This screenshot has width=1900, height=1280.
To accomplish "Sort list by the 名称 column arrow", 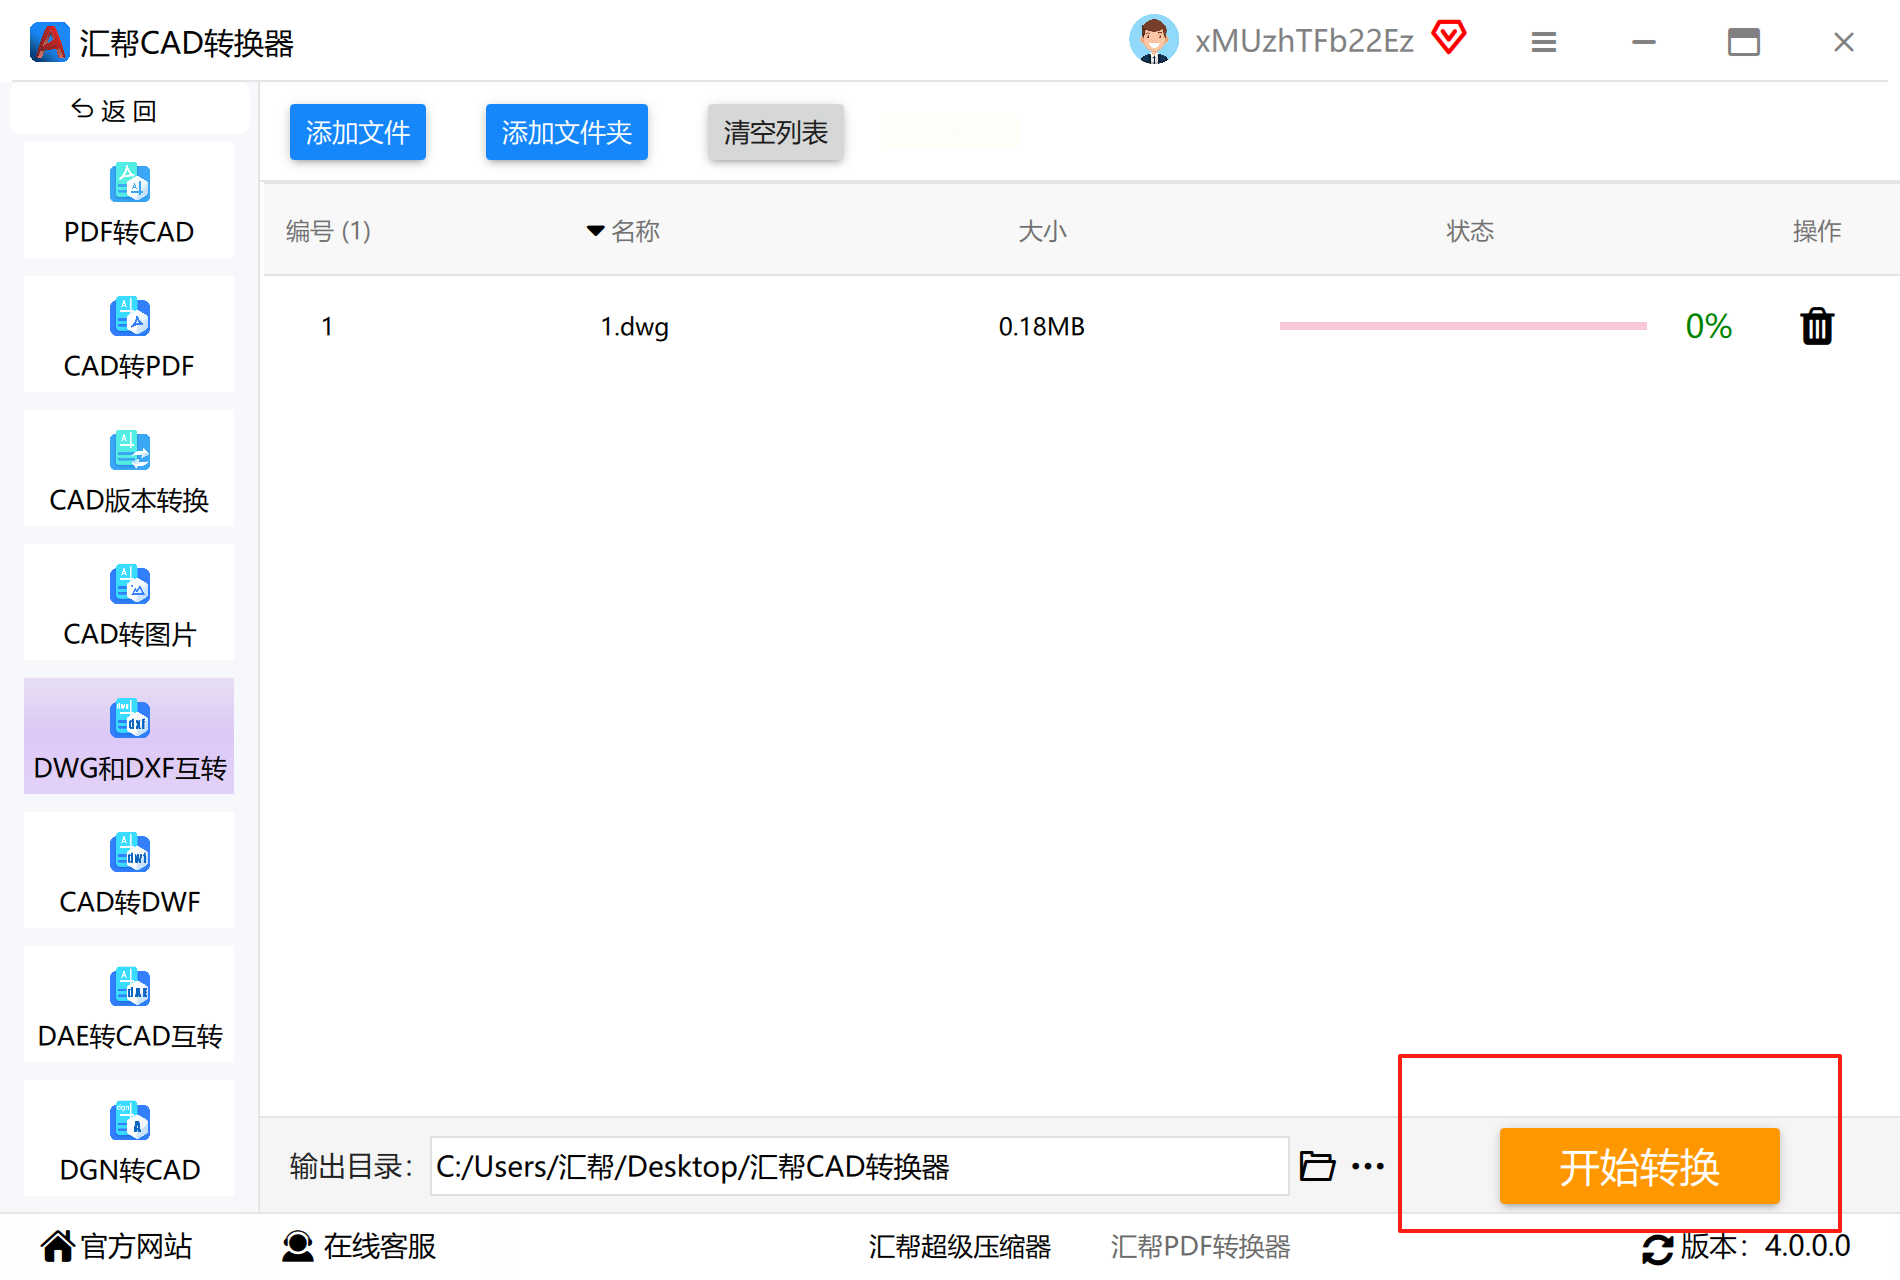I will 595,231.
